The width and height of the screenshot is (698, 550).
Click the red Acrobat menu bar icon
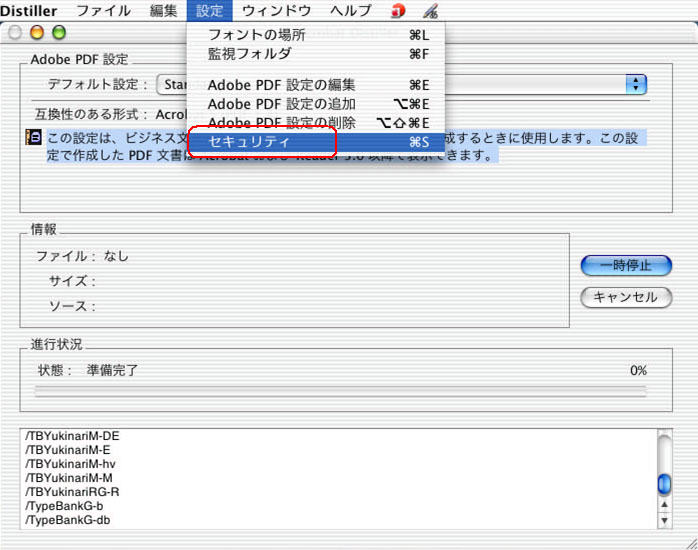pos(398,11)
